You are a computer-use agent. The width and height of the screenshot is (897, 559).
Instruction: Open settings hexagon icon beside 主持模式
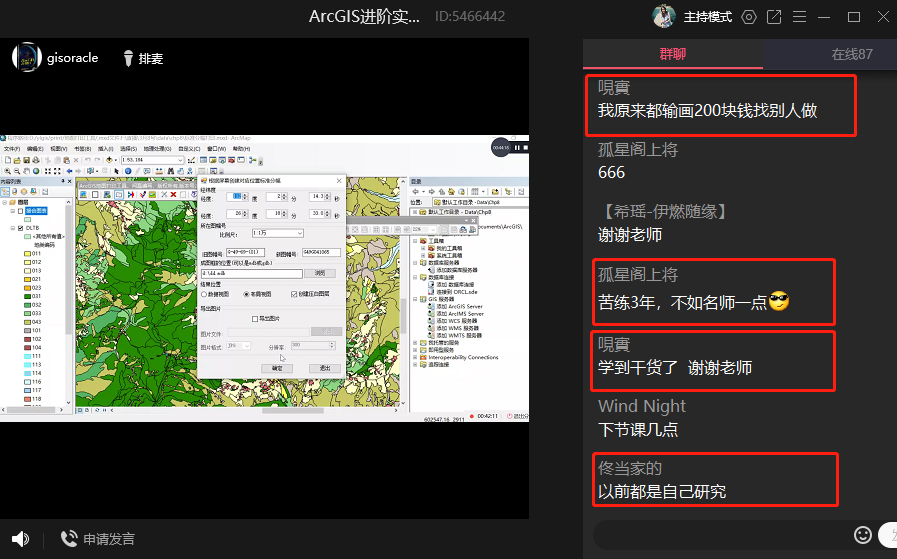pyautogui.click(x=749, y=17)
